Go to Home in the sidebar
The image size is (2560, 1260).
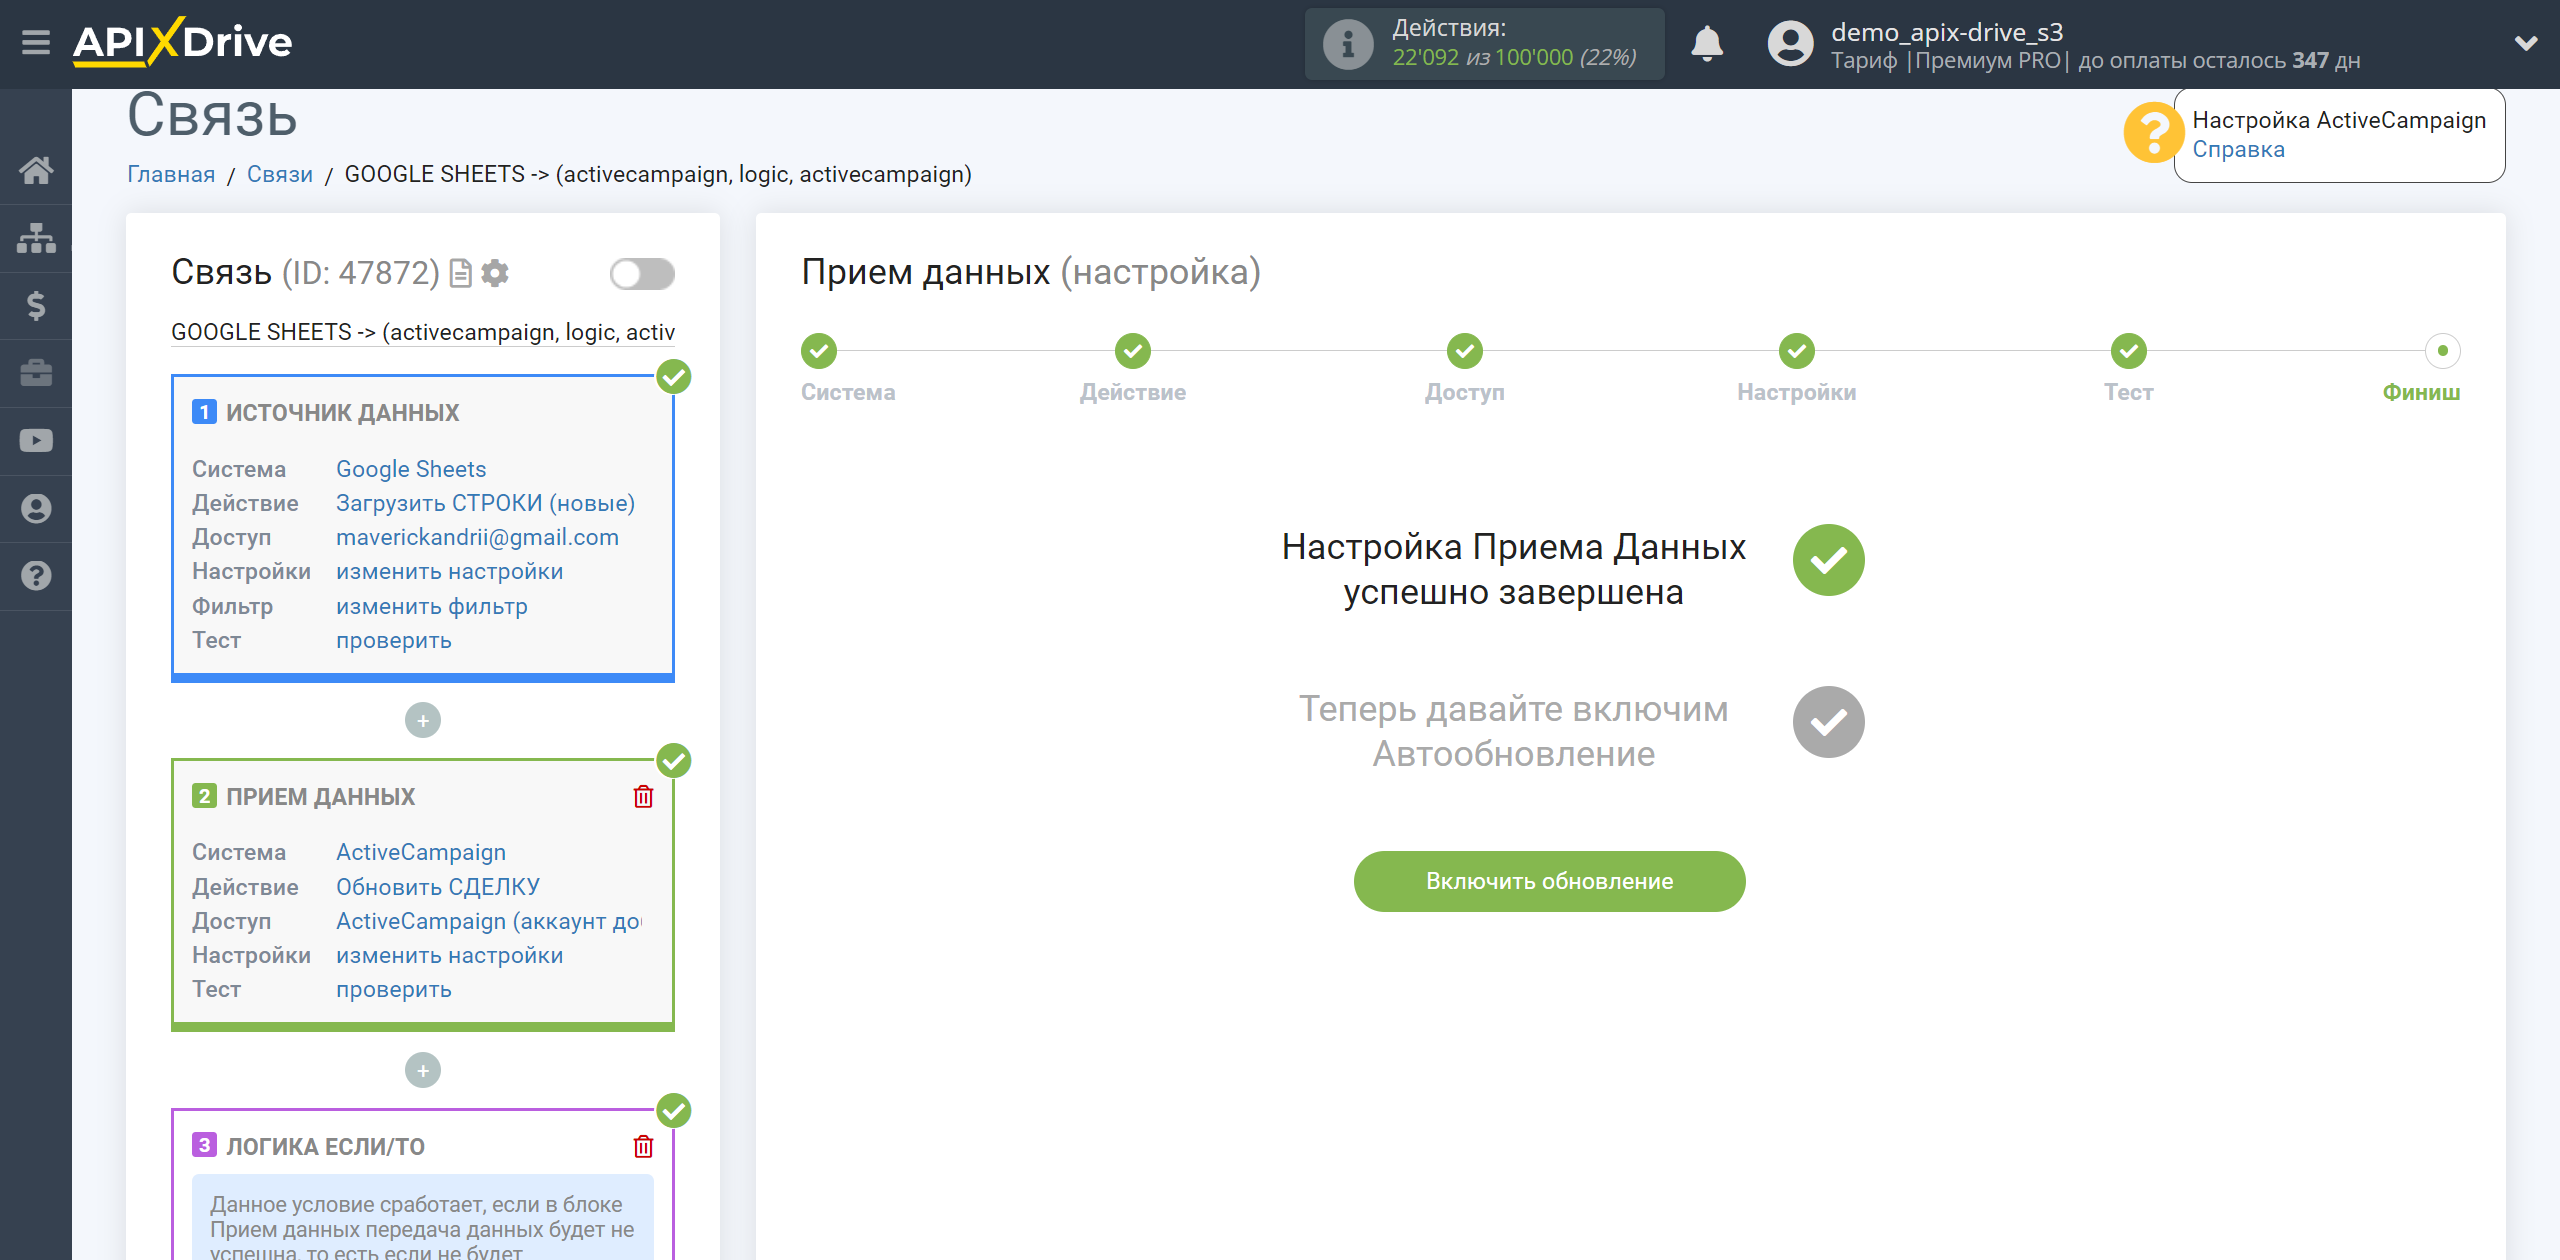tap(36, 170)
